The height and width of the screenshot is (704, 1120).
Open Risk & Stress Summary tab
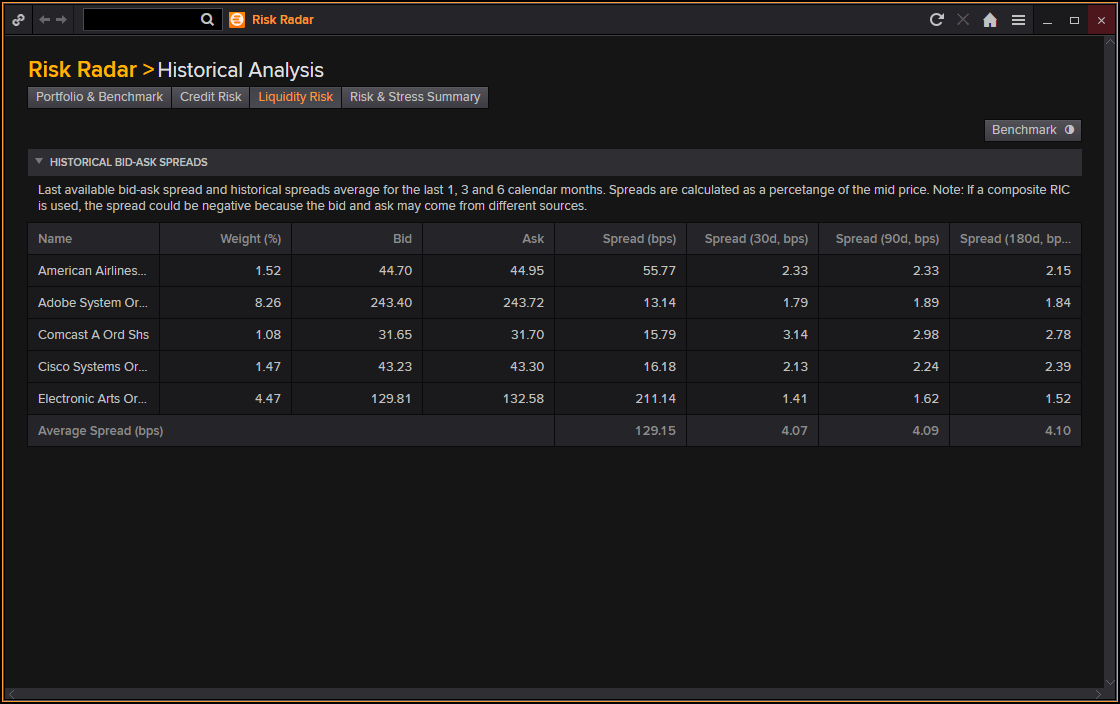click(415, 97)
